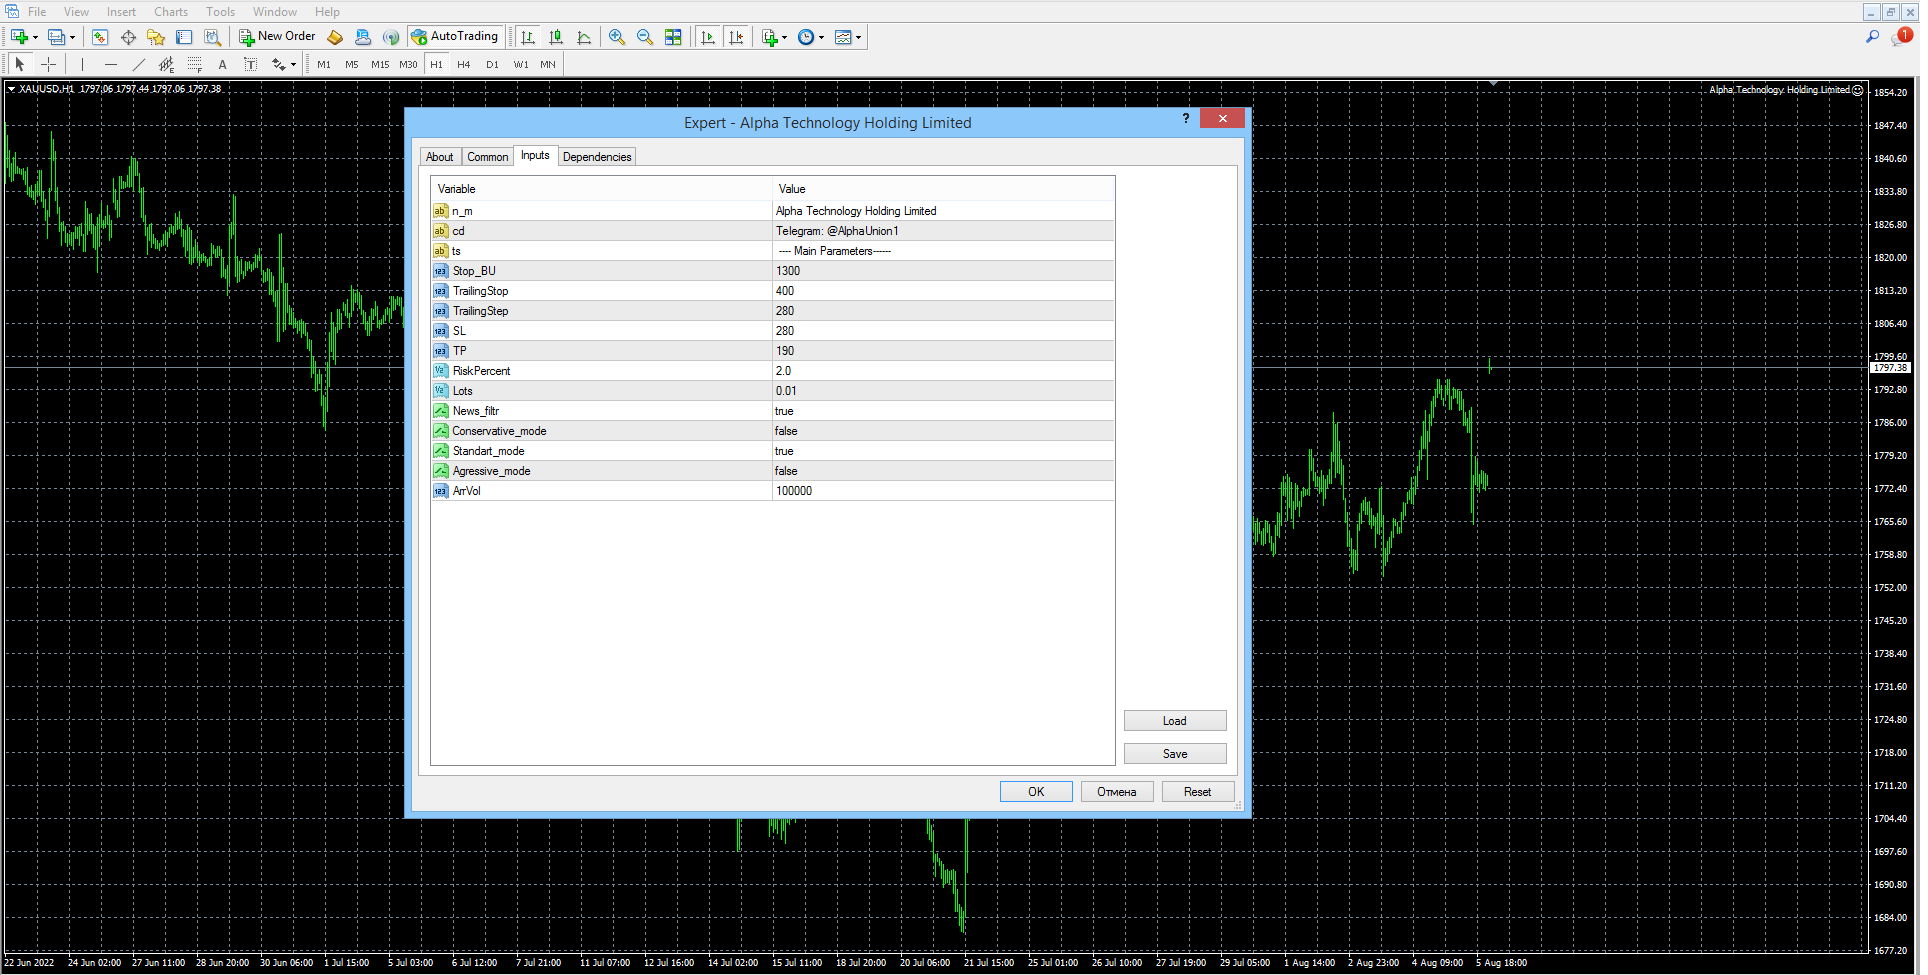The image size is (1928, 975).
Task: Select the text tool A
Action: pyautogui.click(x=223, y=64)
